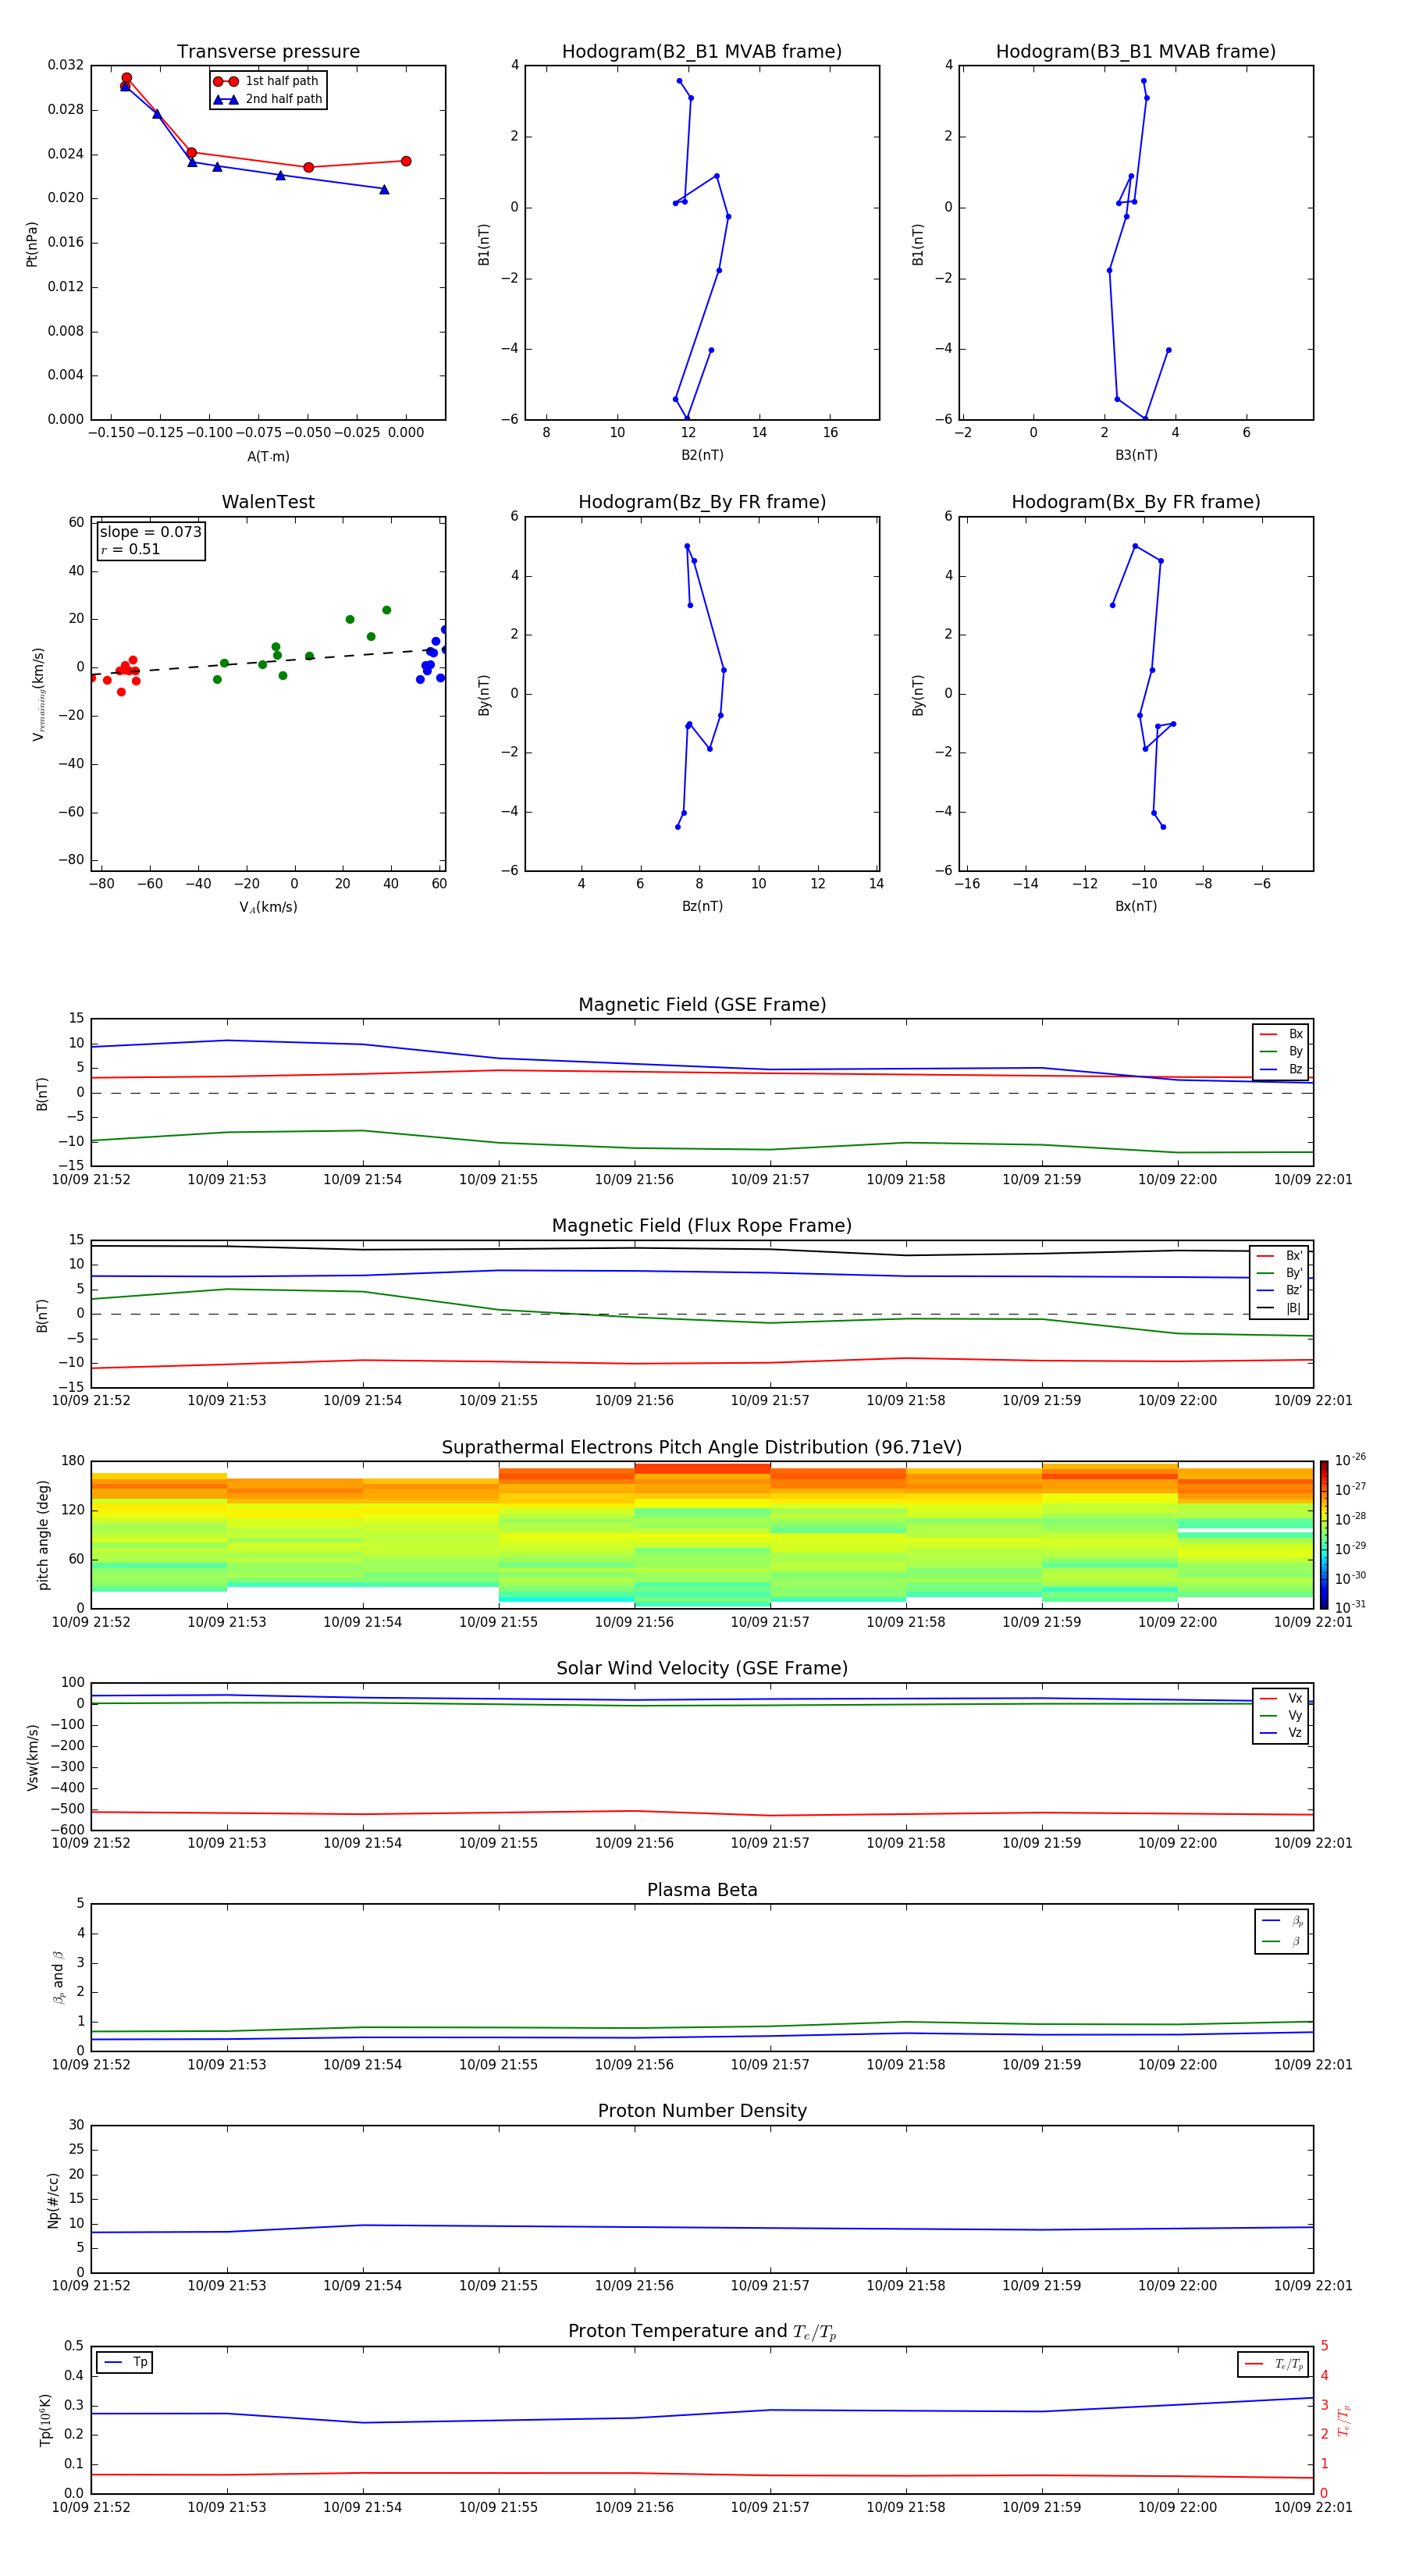Click the pitch angle spectrogram colorbar

(1323, 1535)
